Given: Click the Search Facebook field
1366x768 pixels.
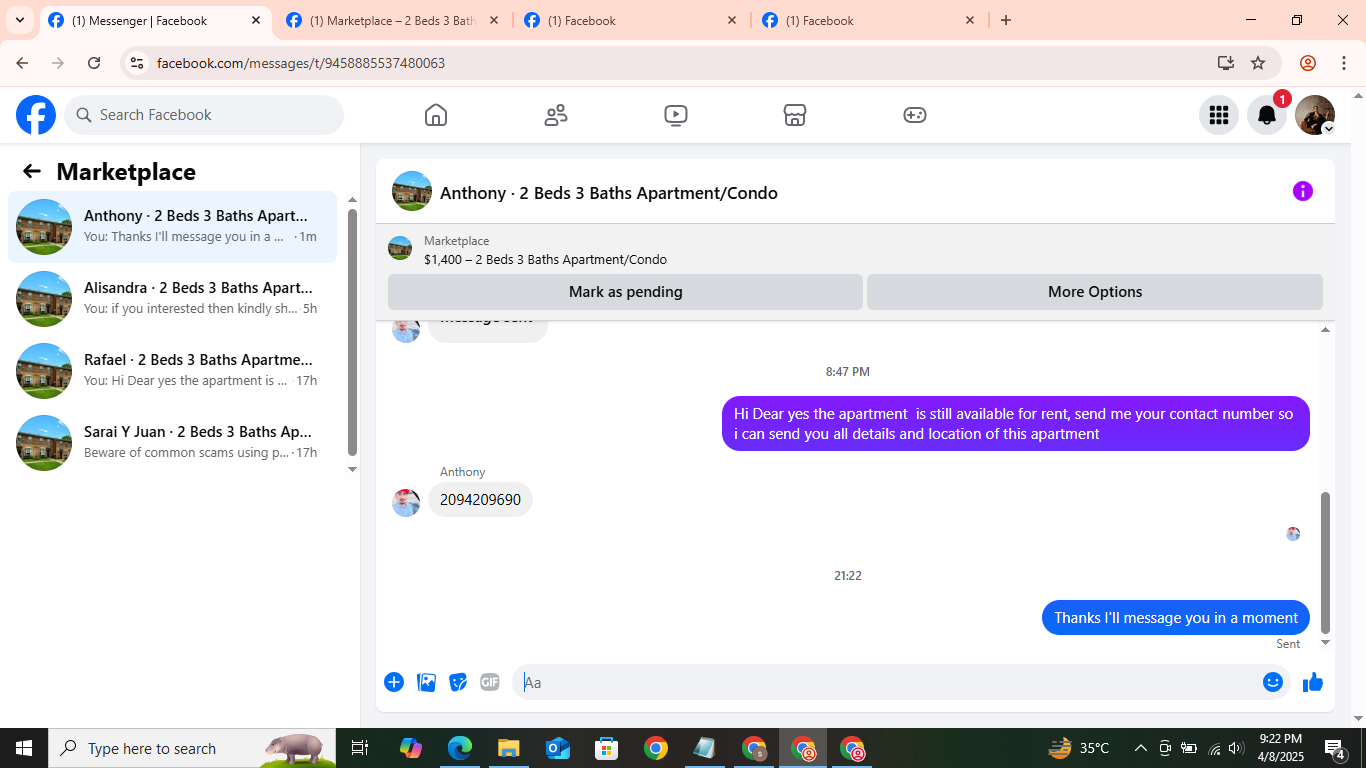Looking at the screenshot, I should point(204,115).
